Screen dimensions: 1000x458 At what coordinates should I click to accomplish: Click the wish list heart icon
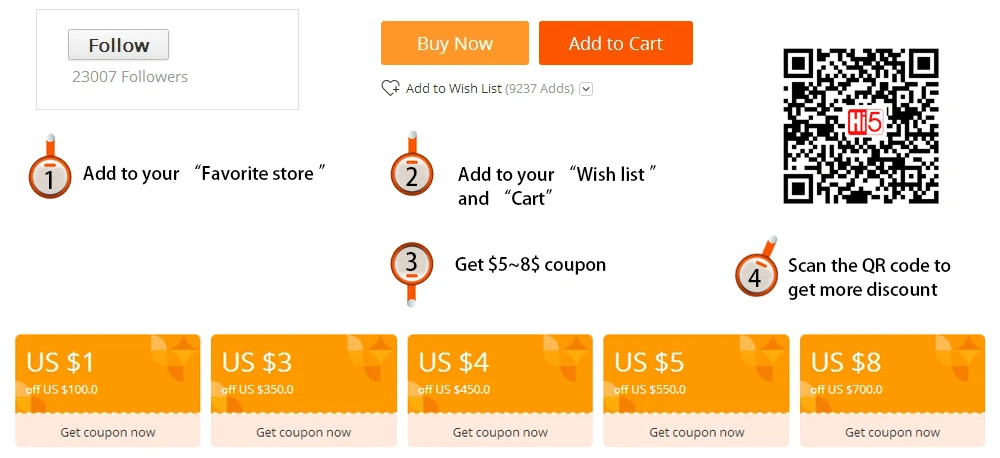390,88
